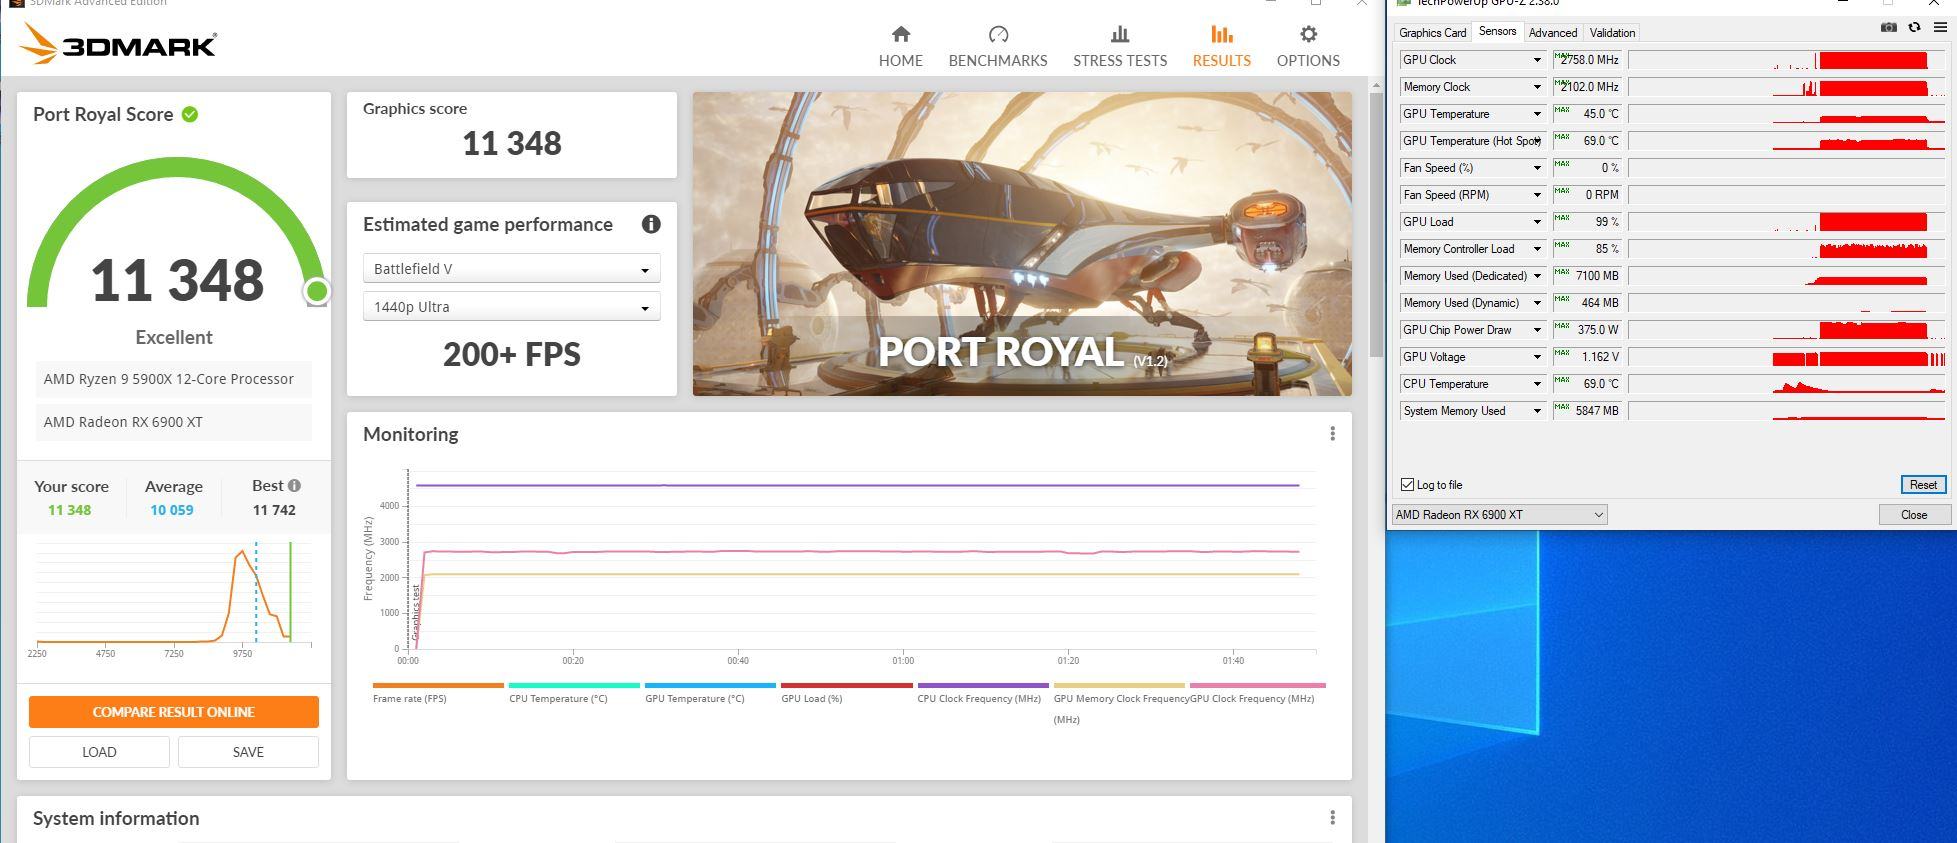Open the System information three-dot menu
Viewport: 1957px width, 843px height.
click(1332, 818)
